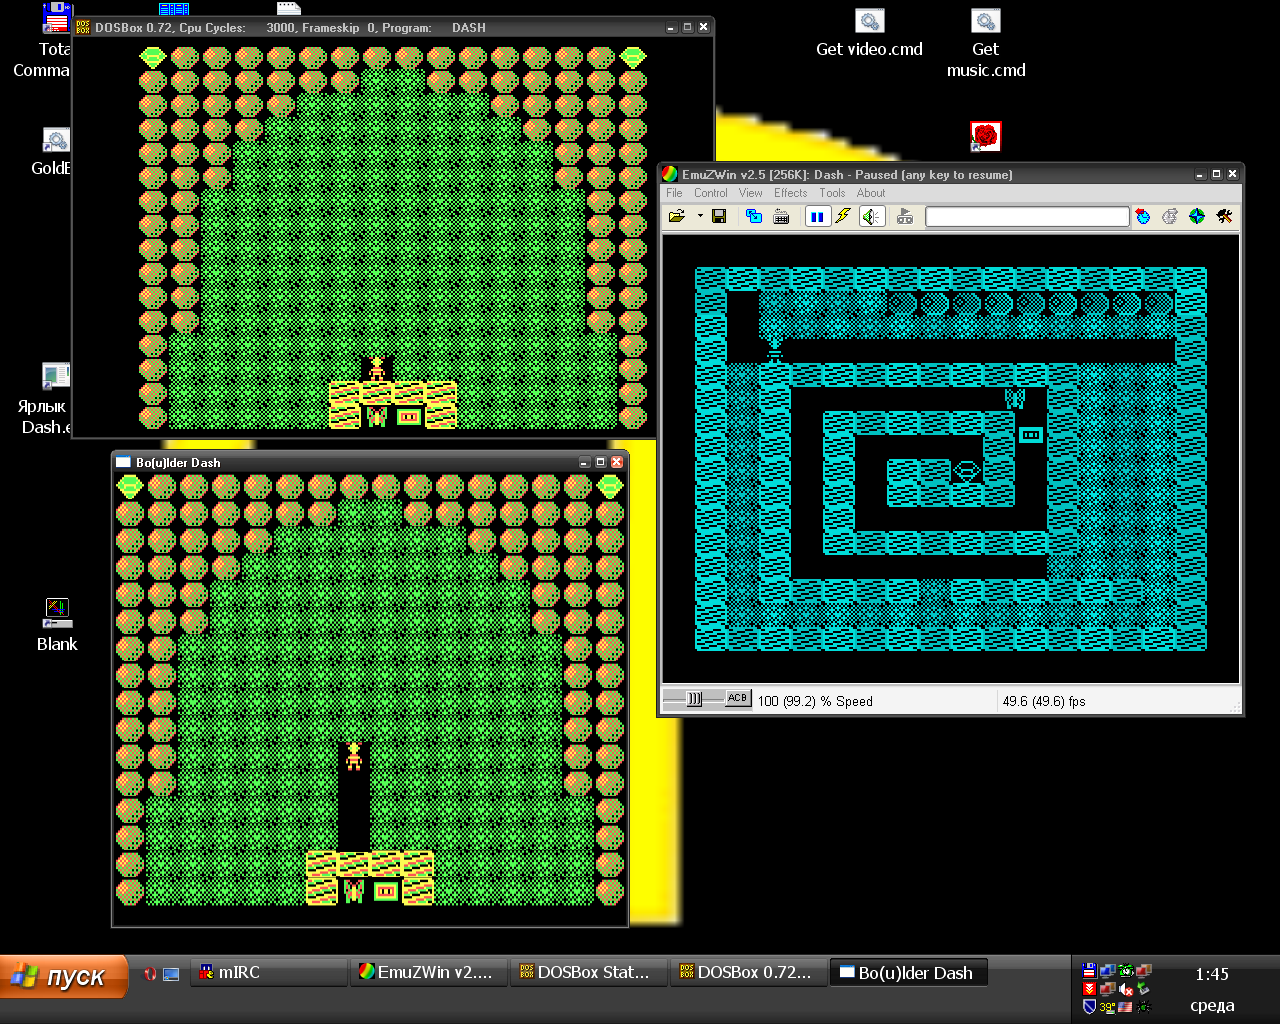Click the Bo(u)lder Dash window title icon

[x=124, y=462]
